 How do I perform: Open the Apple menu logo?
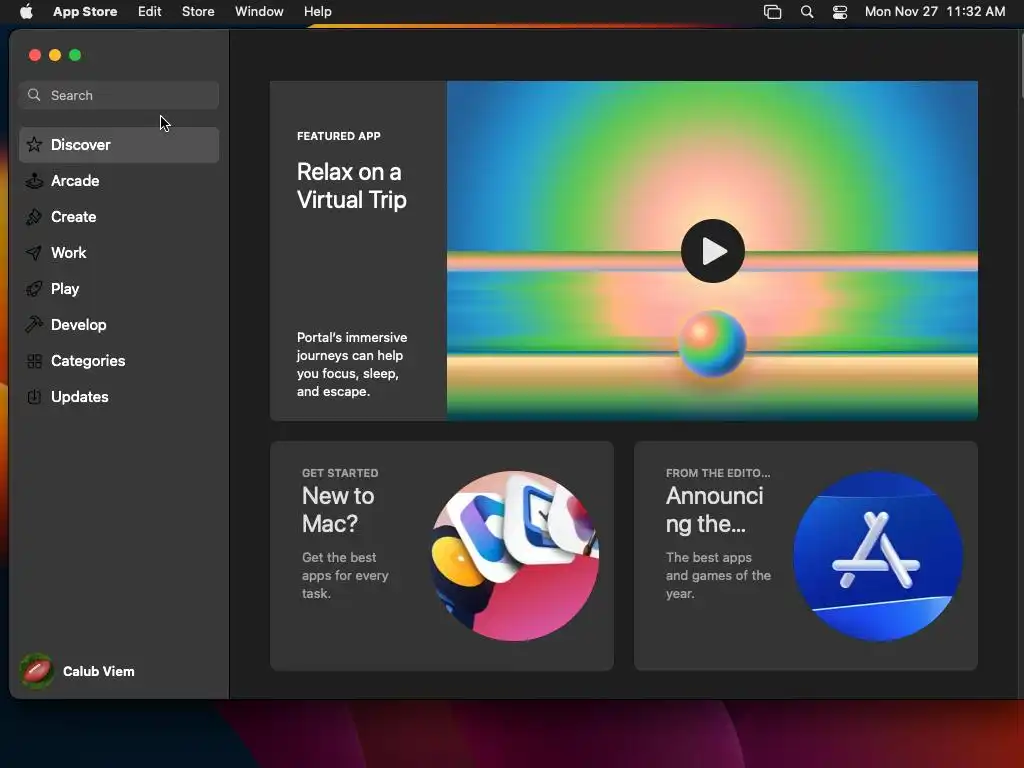click(x=26, y=12)
